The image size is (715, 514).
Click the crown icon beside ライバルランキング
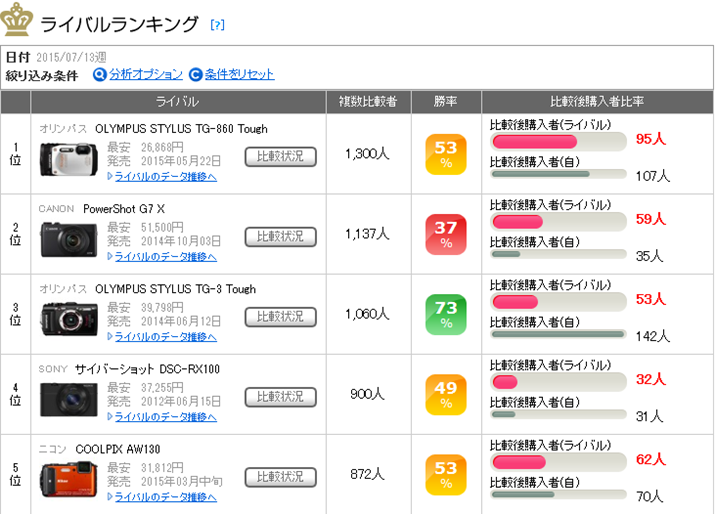19,20
